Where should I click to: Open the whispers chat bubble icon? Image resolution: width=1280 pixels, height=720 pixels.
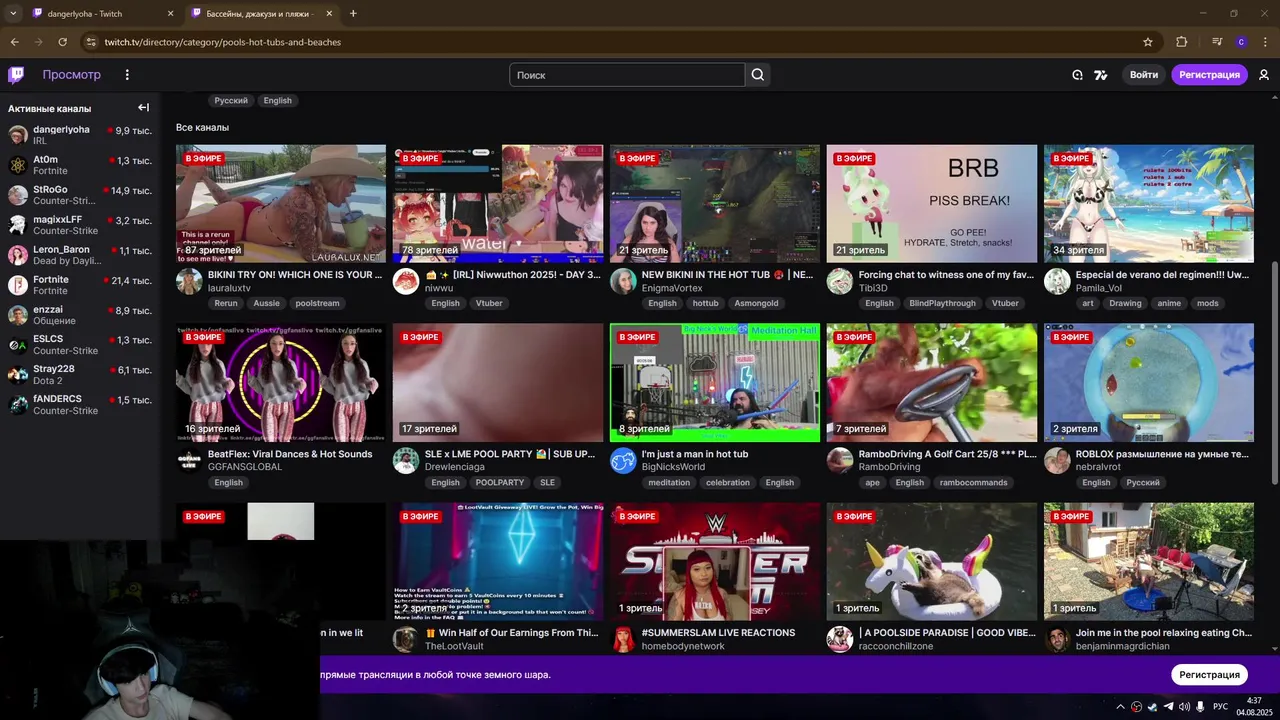(1077, 75)
